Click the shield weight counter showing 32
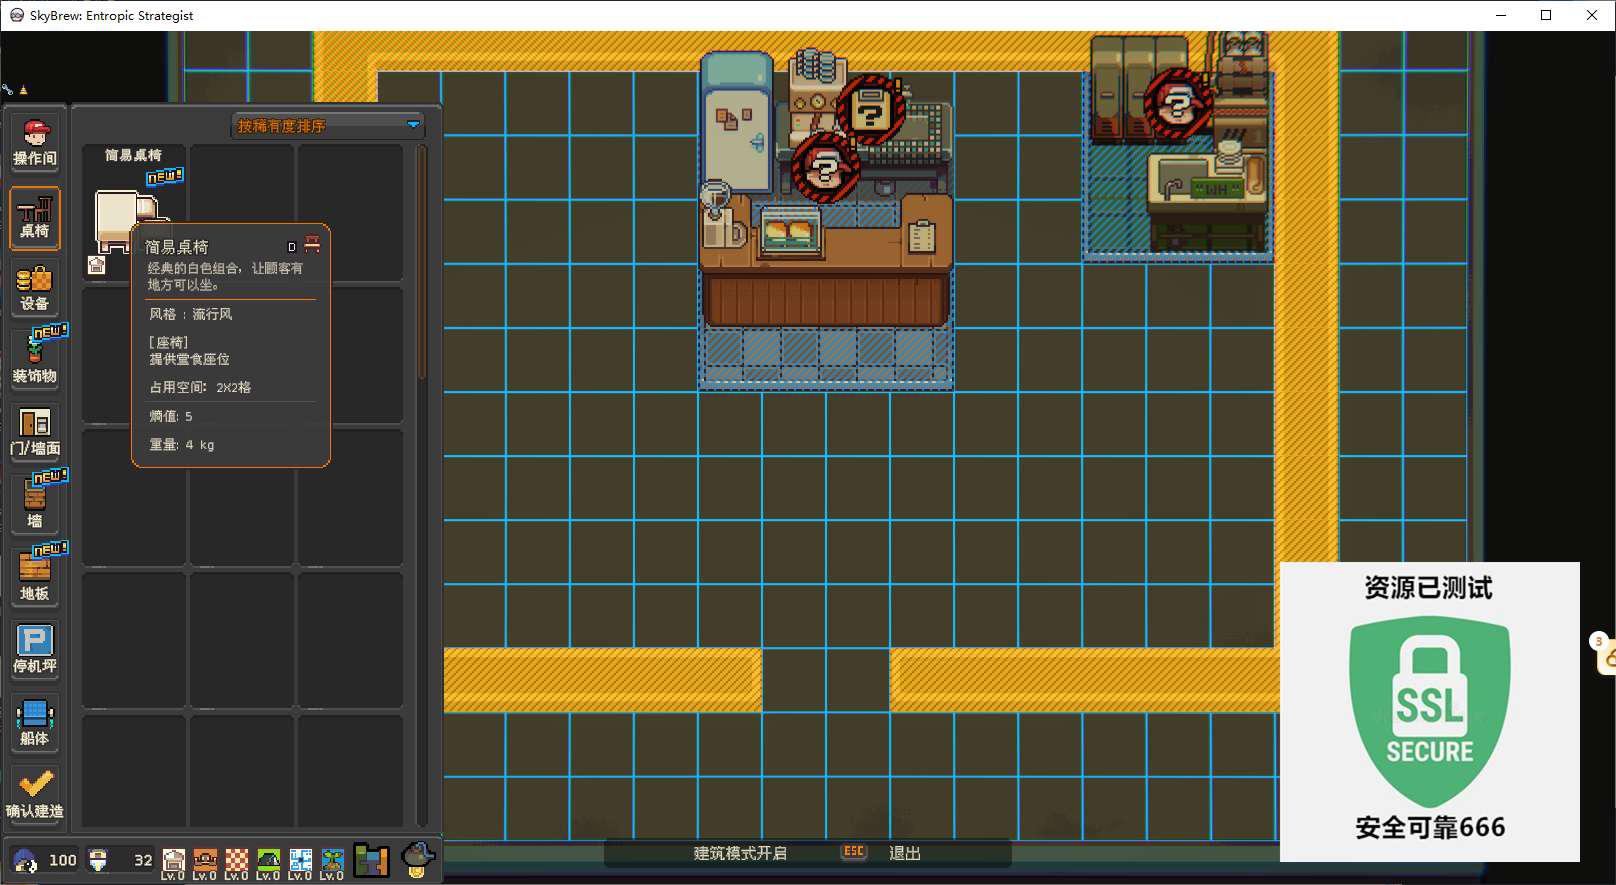 (120, 860)
